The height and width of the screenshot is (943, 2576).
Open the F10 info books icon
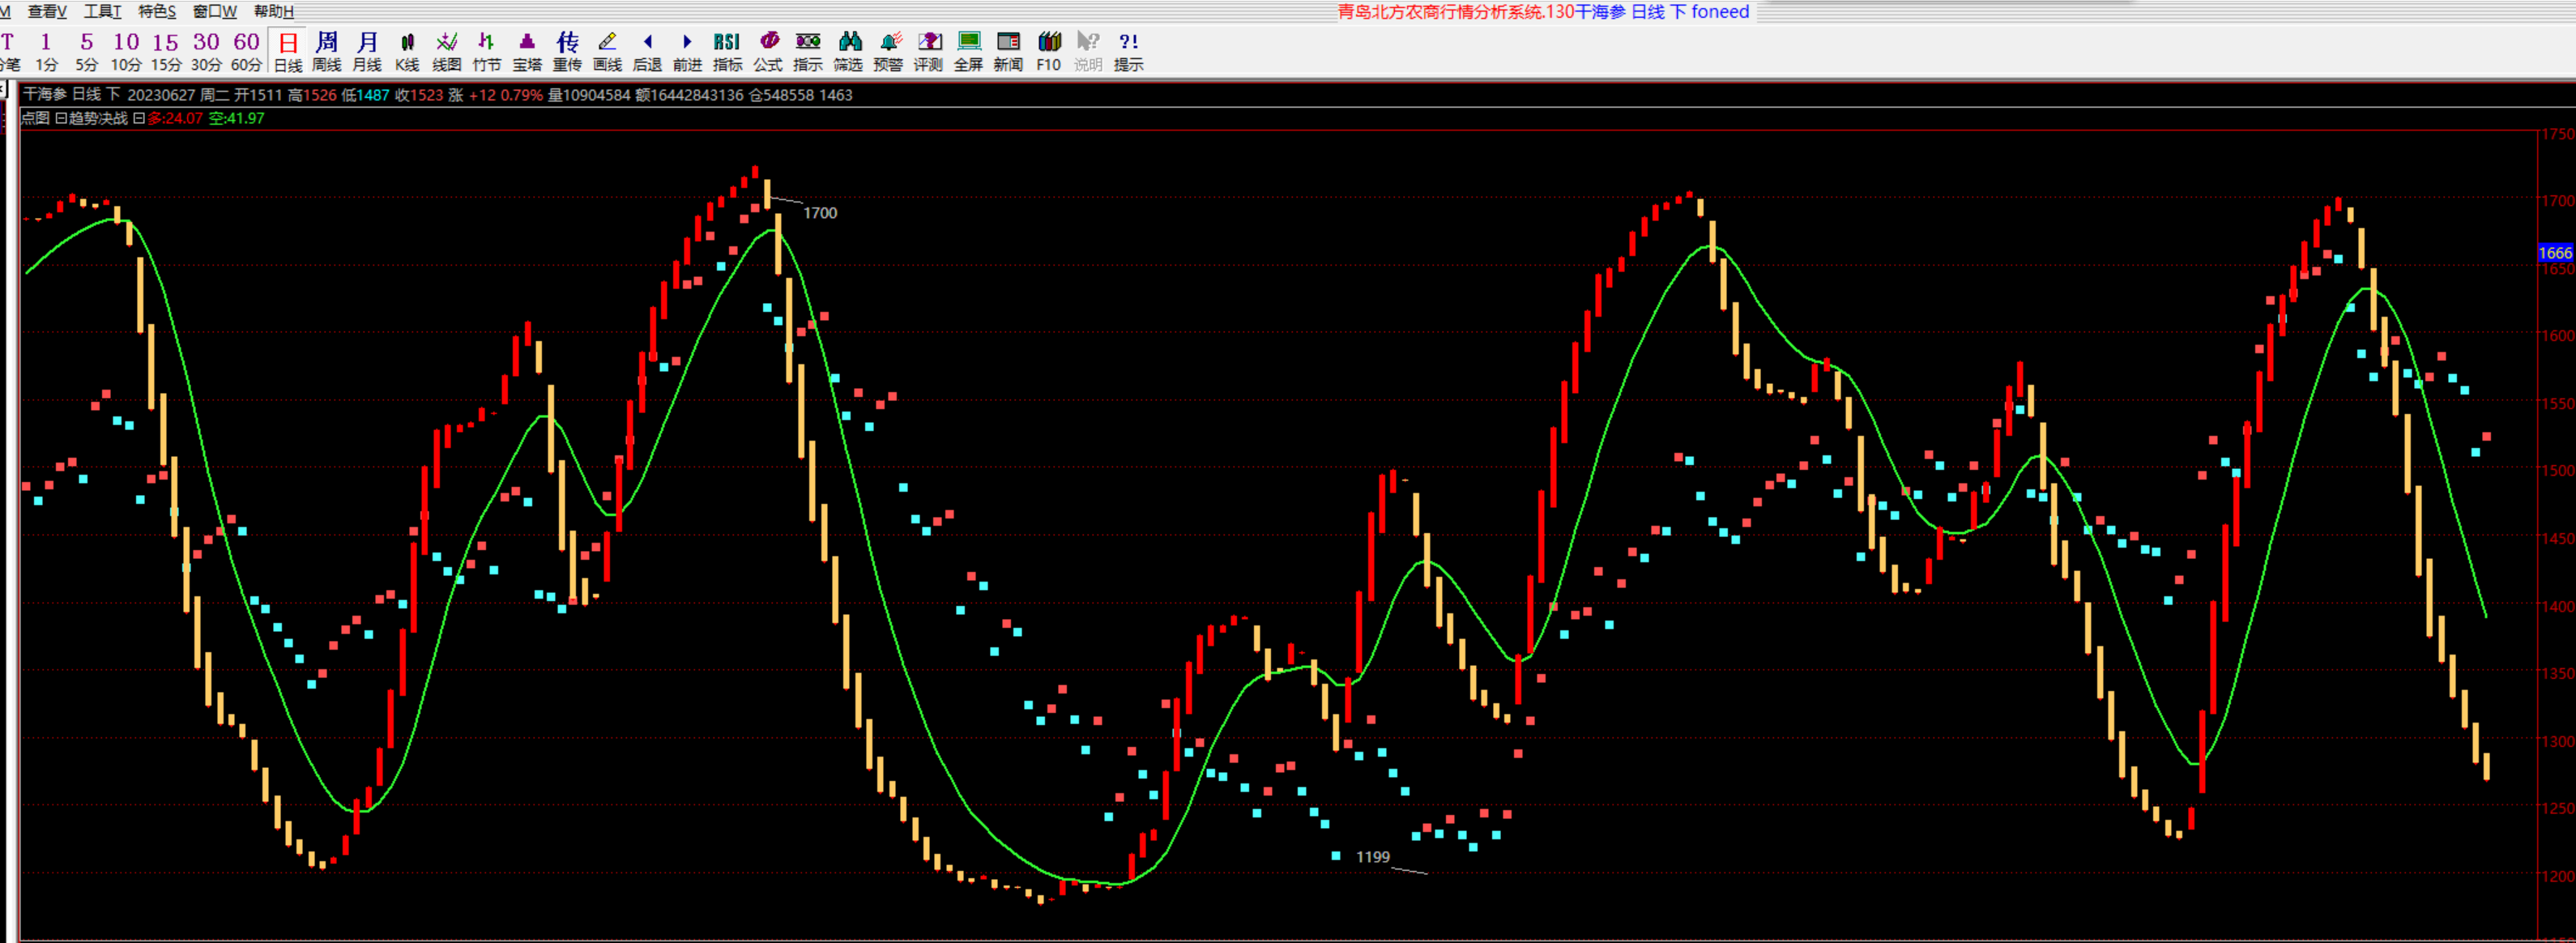(x=1048, y=51)
